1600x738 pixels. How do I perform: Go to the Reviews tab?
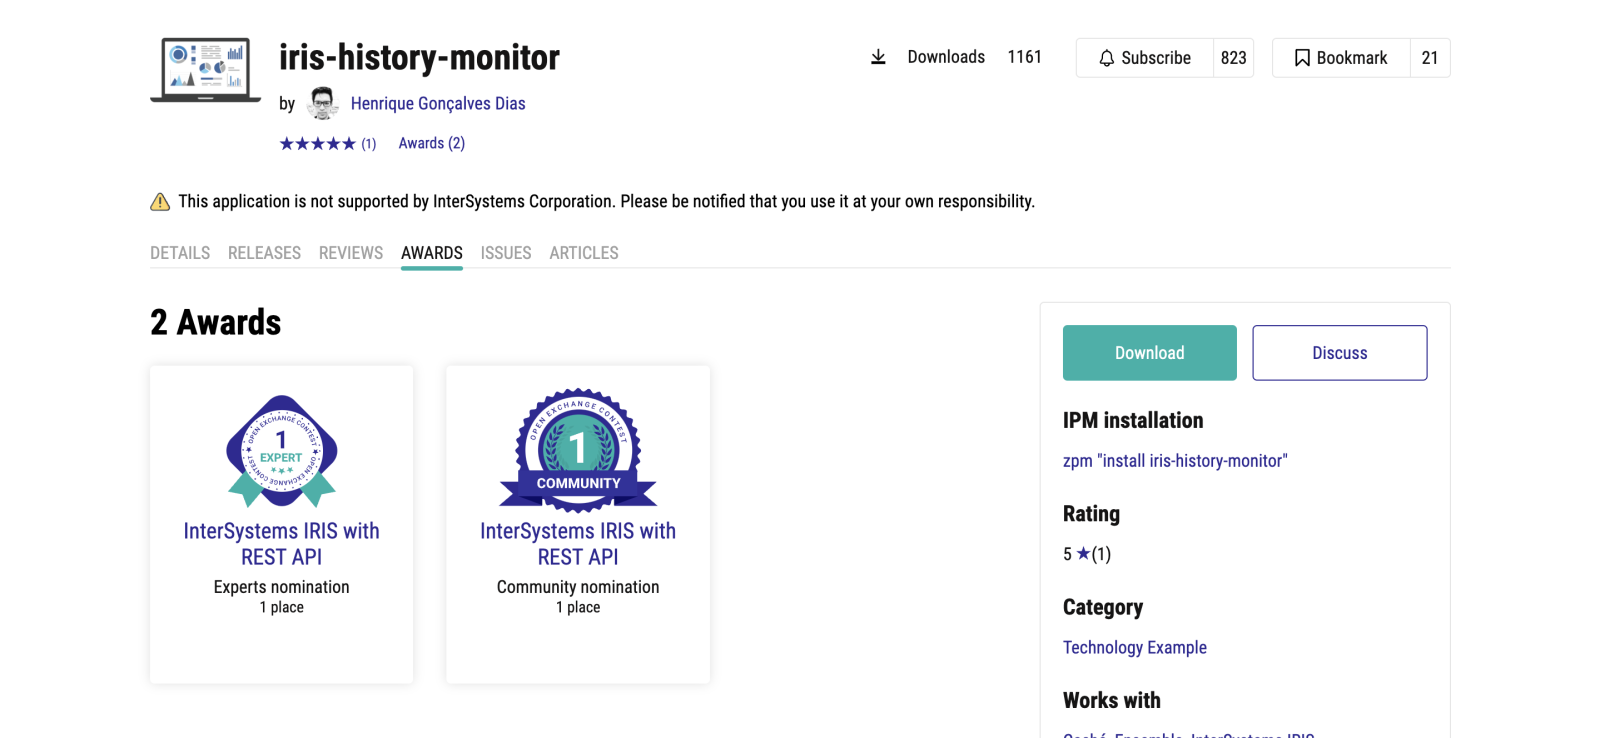coord(351,253)
